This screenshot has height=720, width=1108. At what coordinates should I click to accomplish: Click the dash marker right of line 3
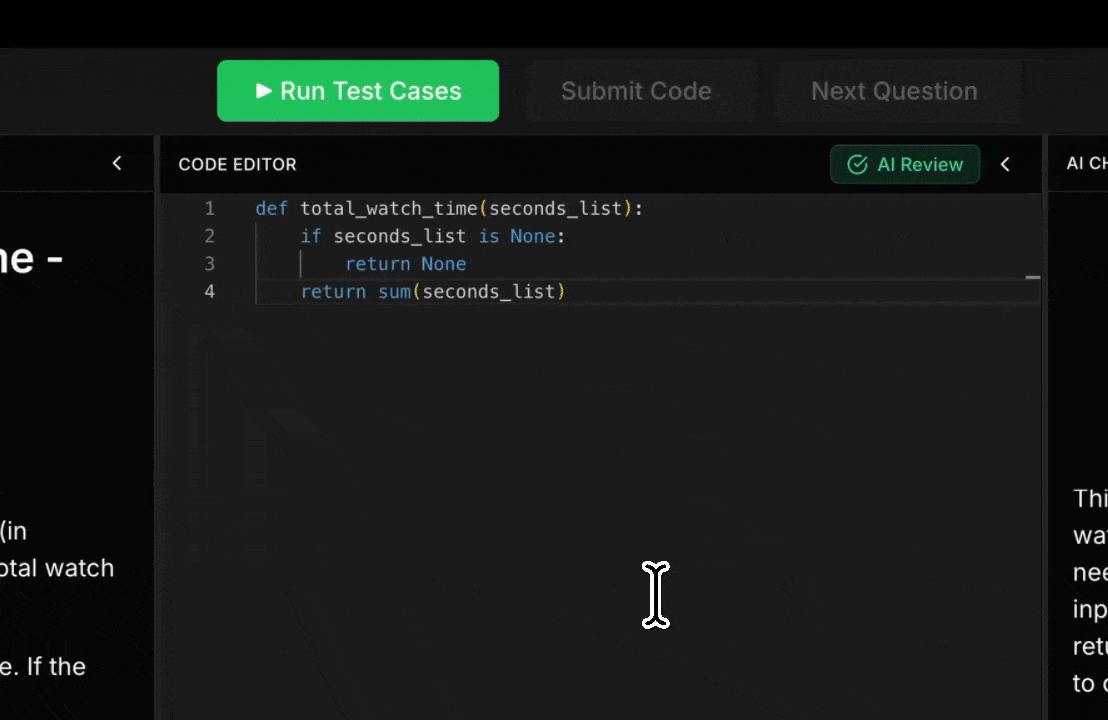(x=1033, y=278)
